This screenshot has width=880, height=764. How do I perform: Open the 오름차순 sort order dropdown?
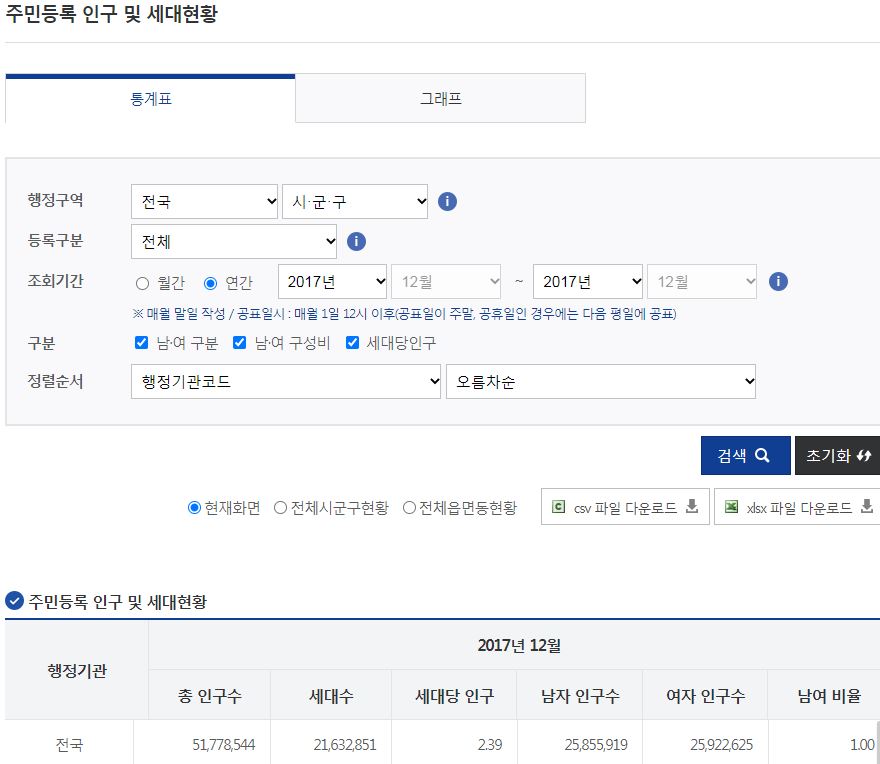601,382
